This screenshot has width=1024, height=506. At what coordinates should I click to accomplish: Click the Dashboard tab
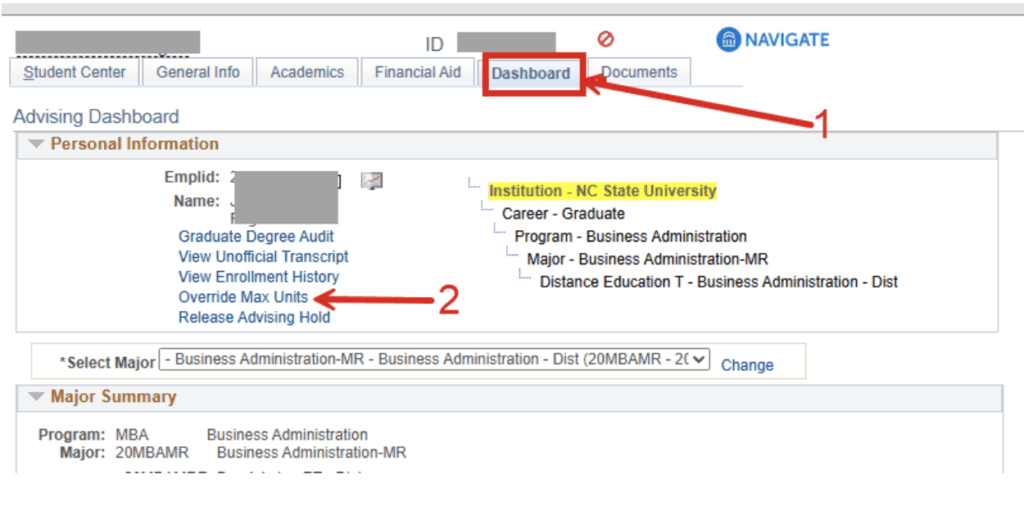click(x=531, y=73)
